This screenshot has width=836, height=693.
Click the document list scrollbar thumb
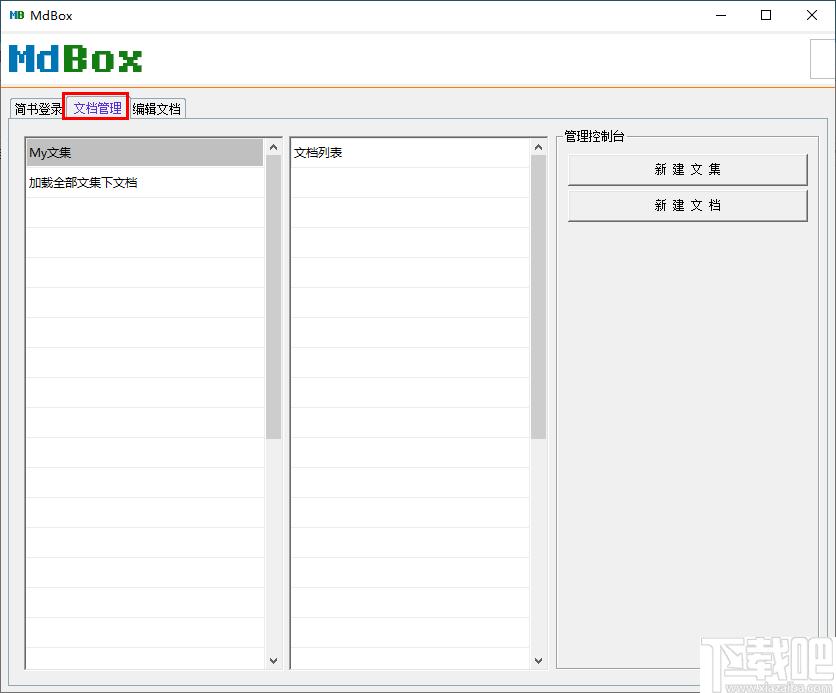point(538,297)
